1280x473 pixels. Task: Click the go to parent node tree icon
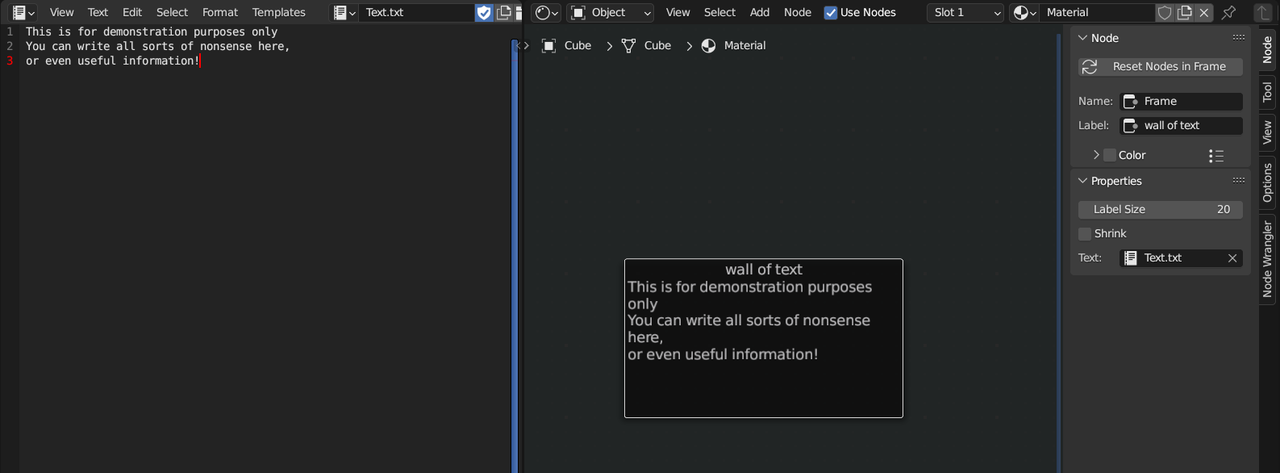[x=1261, y=12]
